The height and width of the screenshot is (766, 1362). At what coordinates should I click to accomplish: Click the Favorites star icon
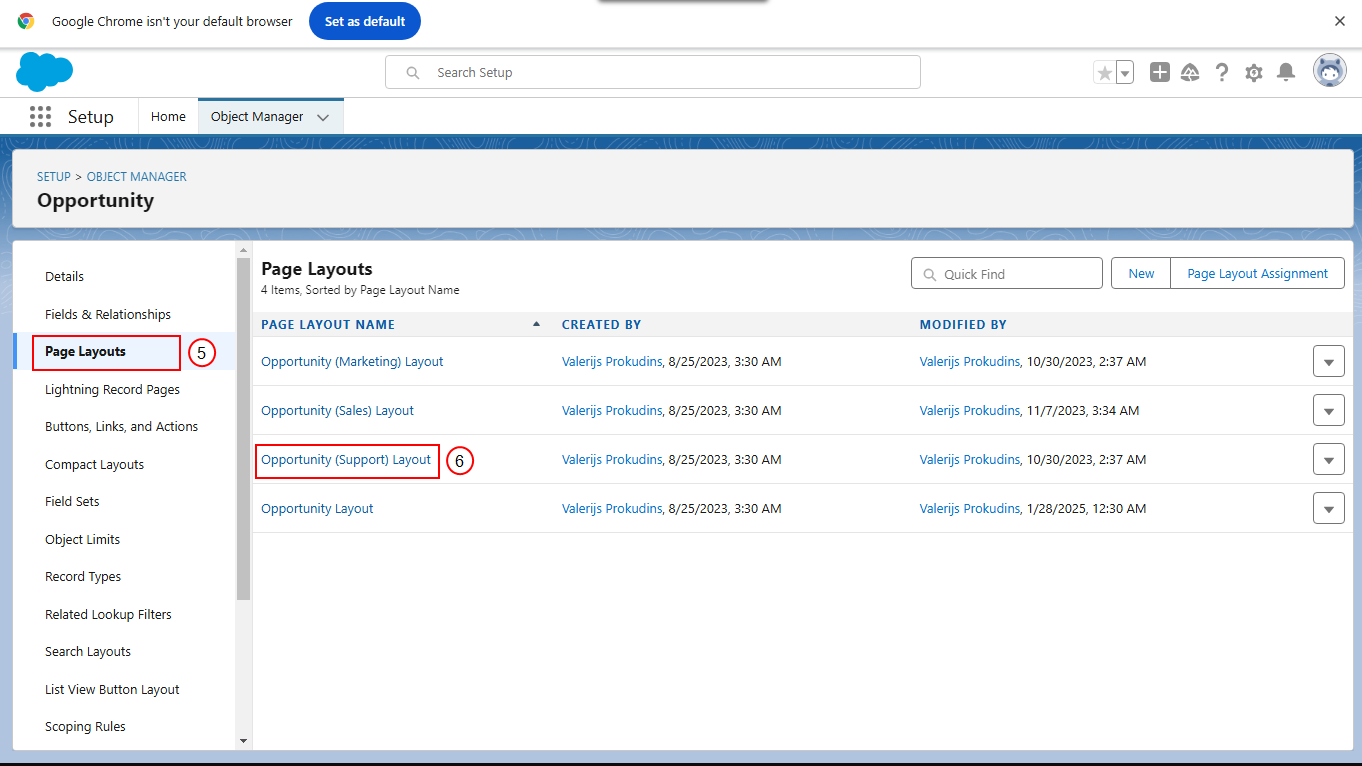[x=1104, y=72]
